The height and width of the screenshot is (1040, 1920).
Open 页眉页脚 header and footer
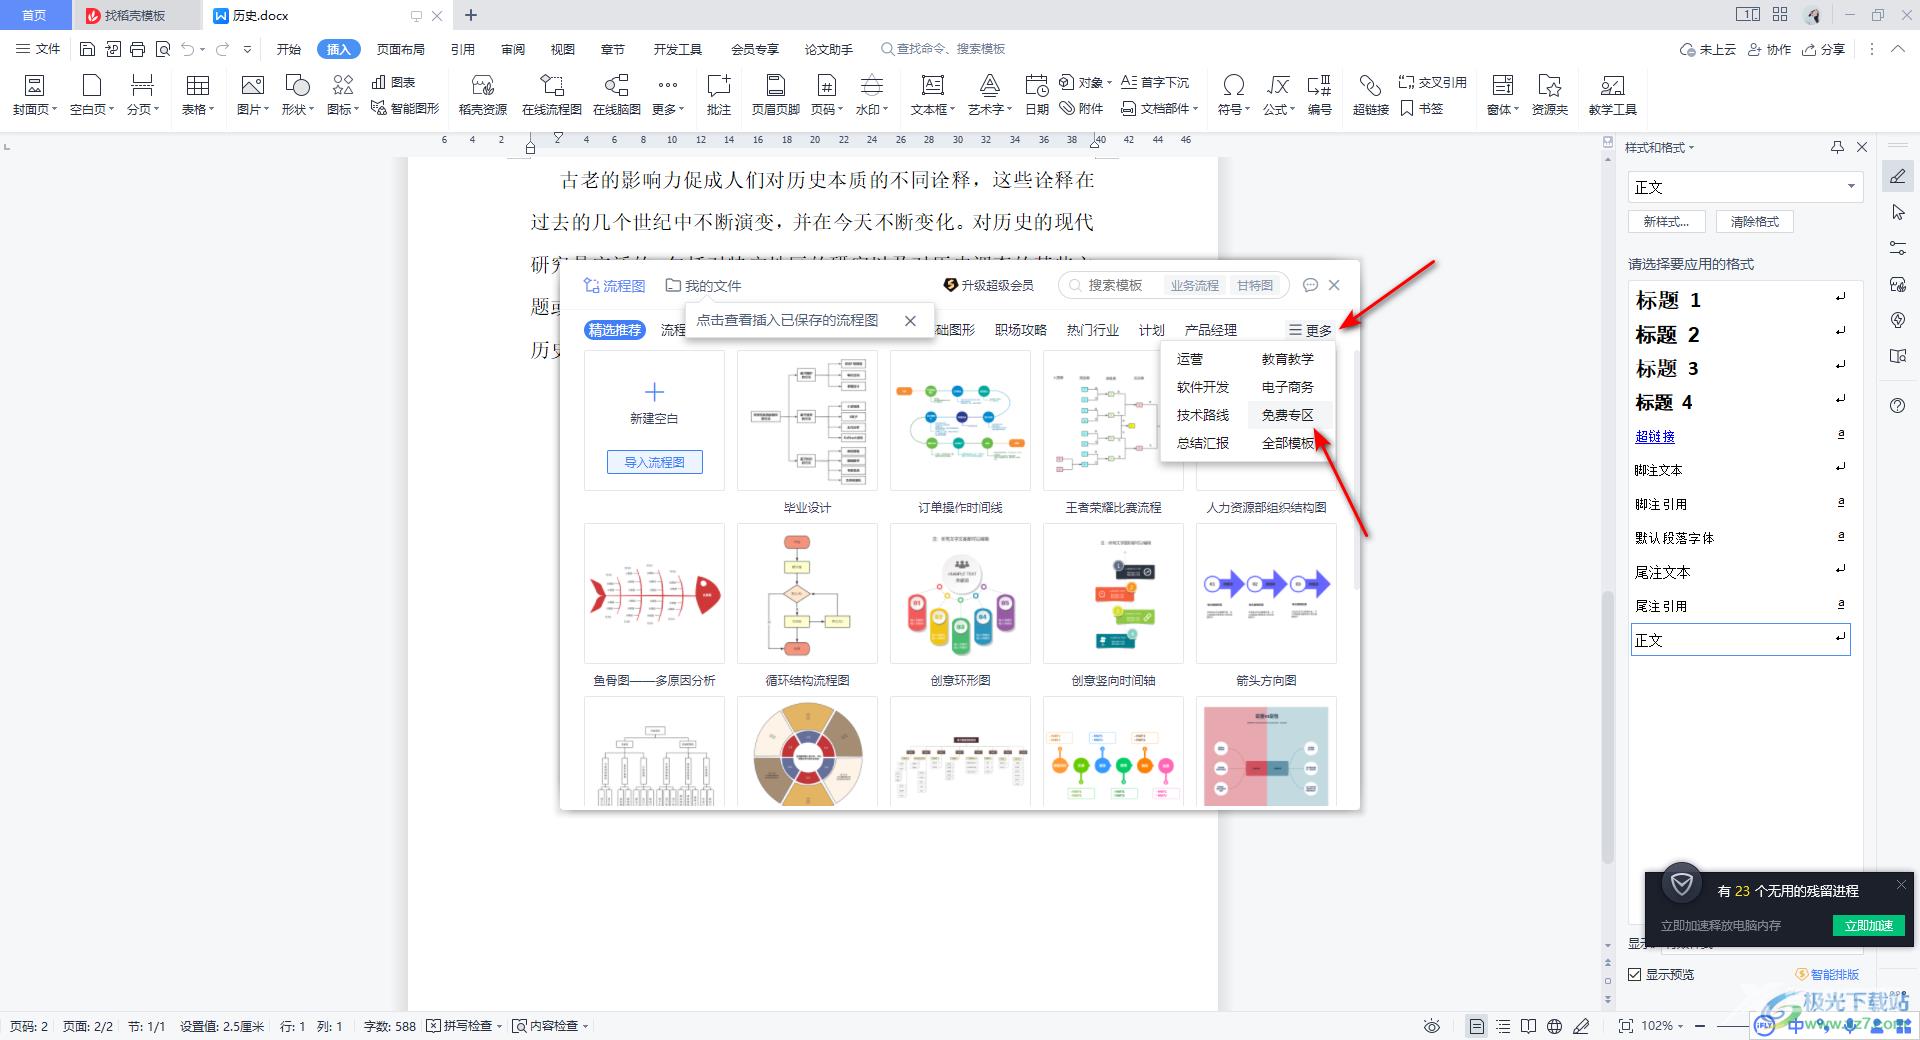pos(776,95)
